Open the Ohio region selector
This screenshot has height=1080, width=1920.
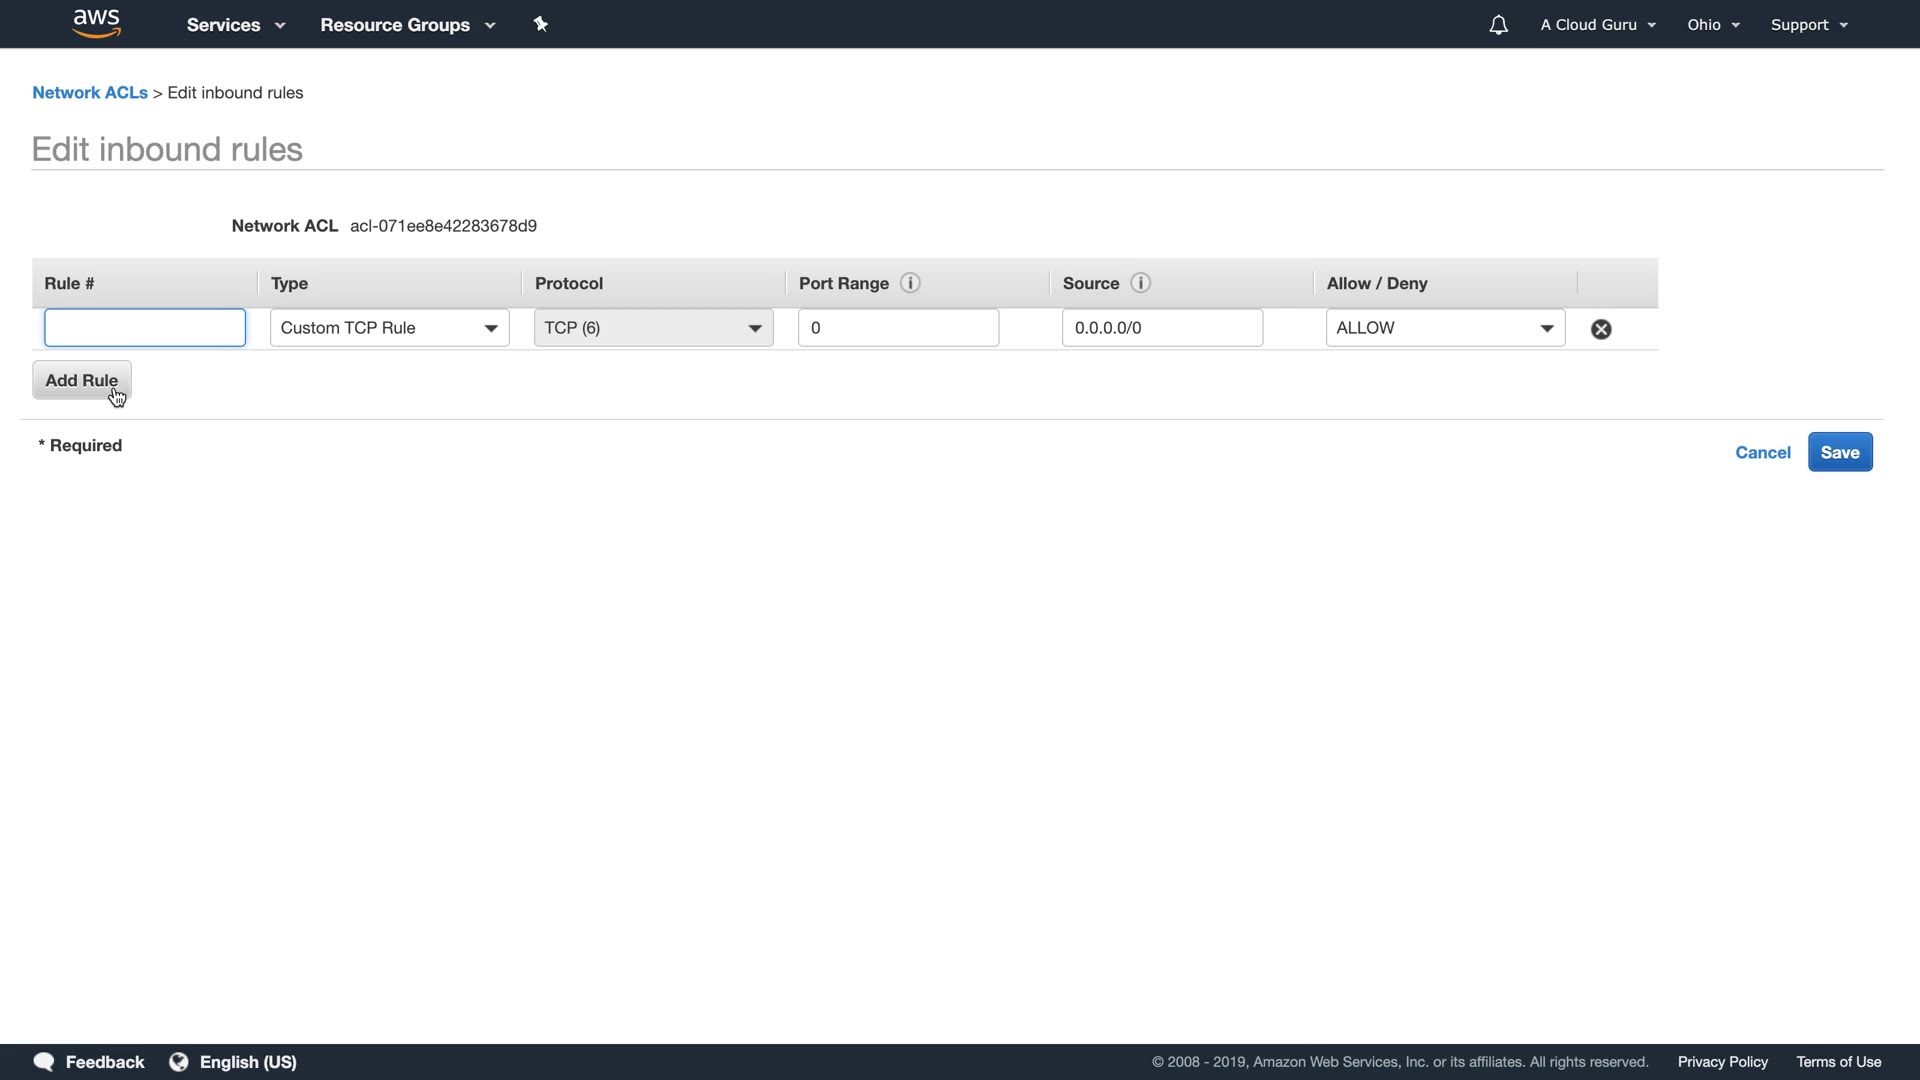[1713, 25]
